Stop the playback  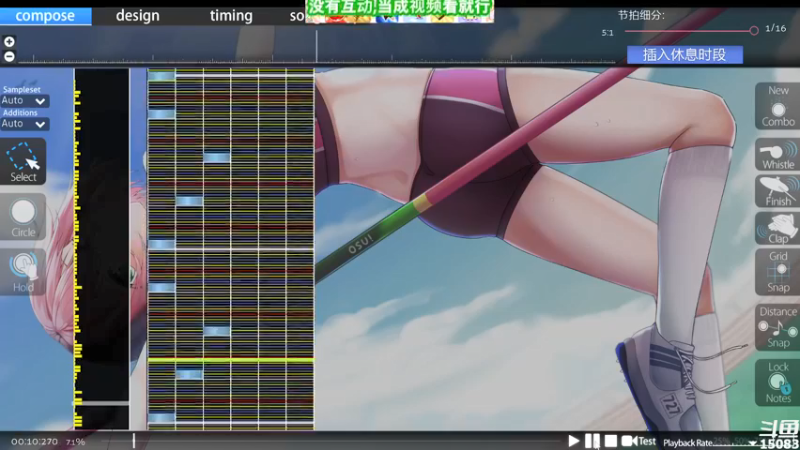(x=611, y=441)
